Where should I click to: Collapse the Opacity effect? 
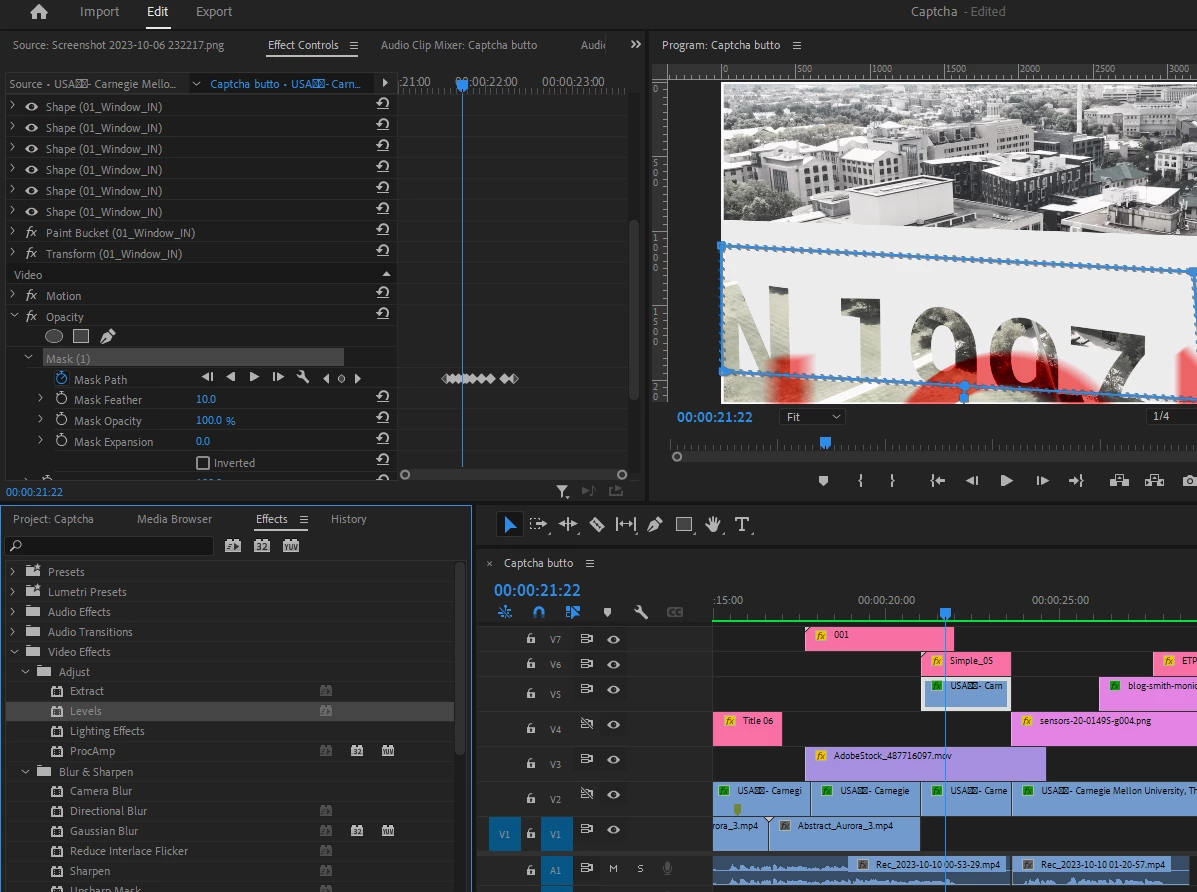pos(14,315)
